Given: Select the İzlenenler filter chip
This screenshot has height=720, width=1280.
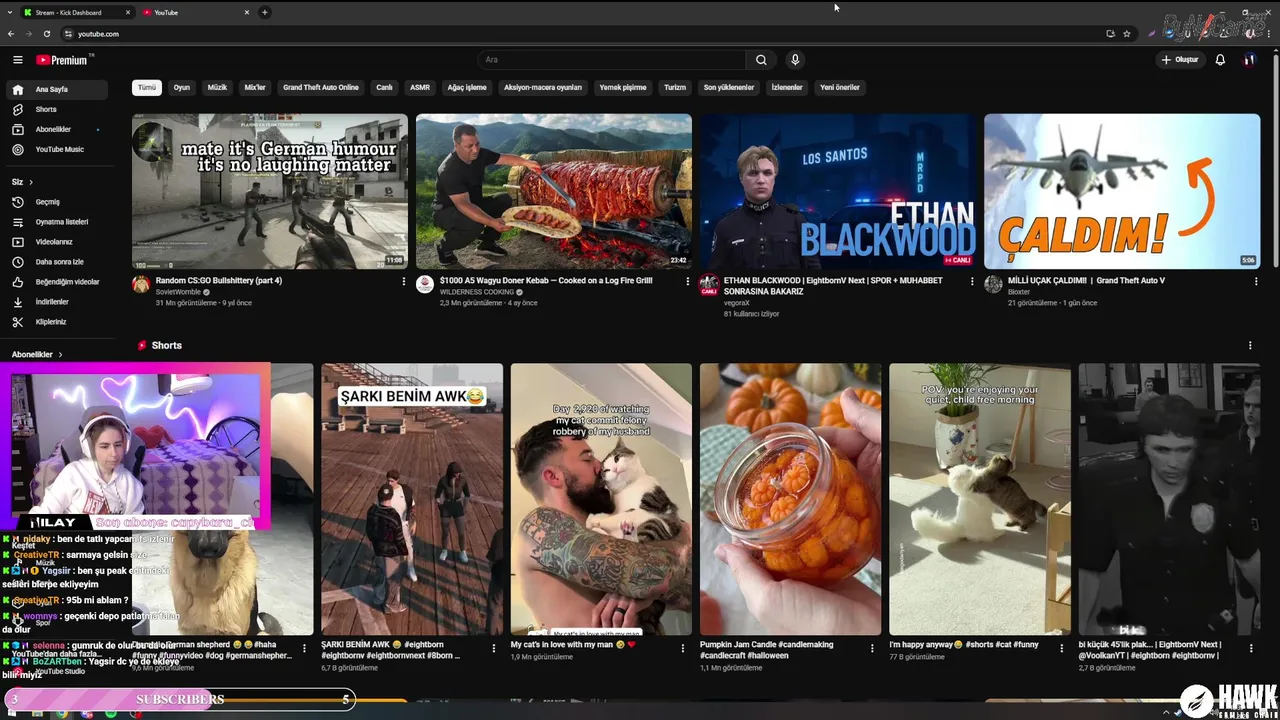Looking at the screenshot, I should point(787,87).
